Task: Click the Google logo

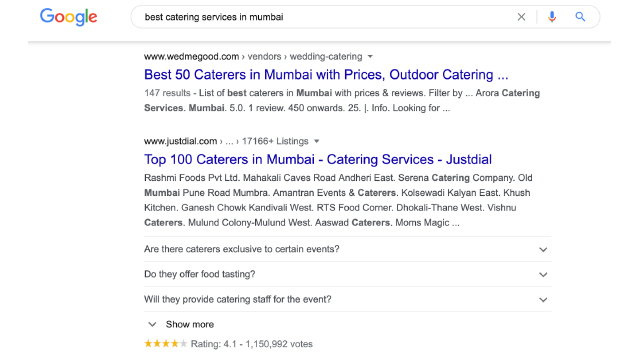Action: pos(69,17)
